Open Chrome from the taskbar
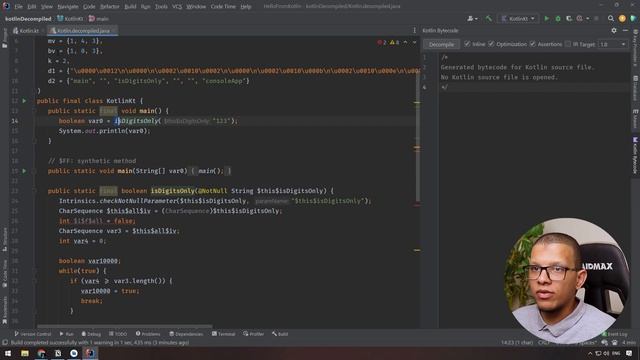Screen dimensions: 640x360 pos(41,353)
